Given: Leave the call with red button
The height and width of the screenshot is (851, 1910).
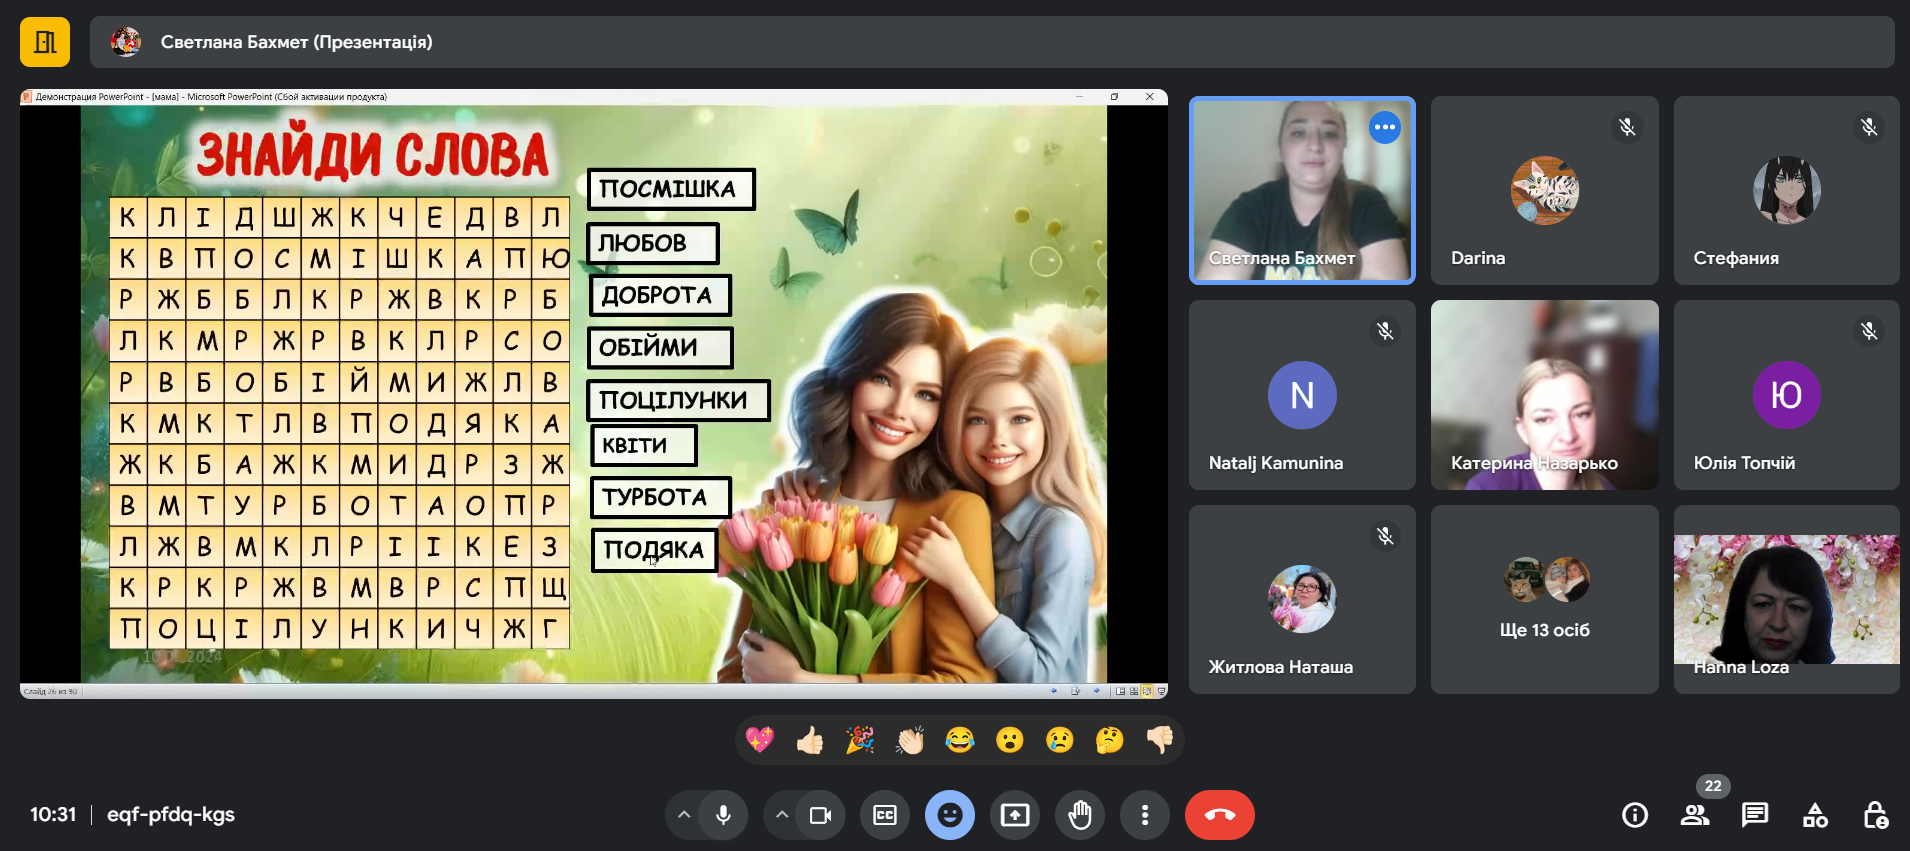Looking at the screenshot, I should (1219, 815).
